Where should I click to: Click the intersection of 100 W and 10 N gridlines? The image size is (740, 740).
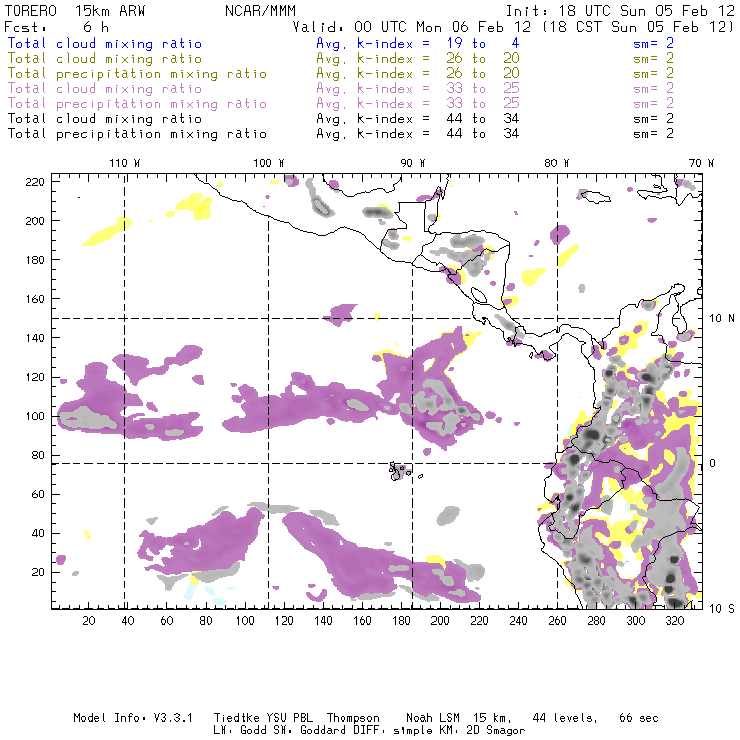pos(268,318)
